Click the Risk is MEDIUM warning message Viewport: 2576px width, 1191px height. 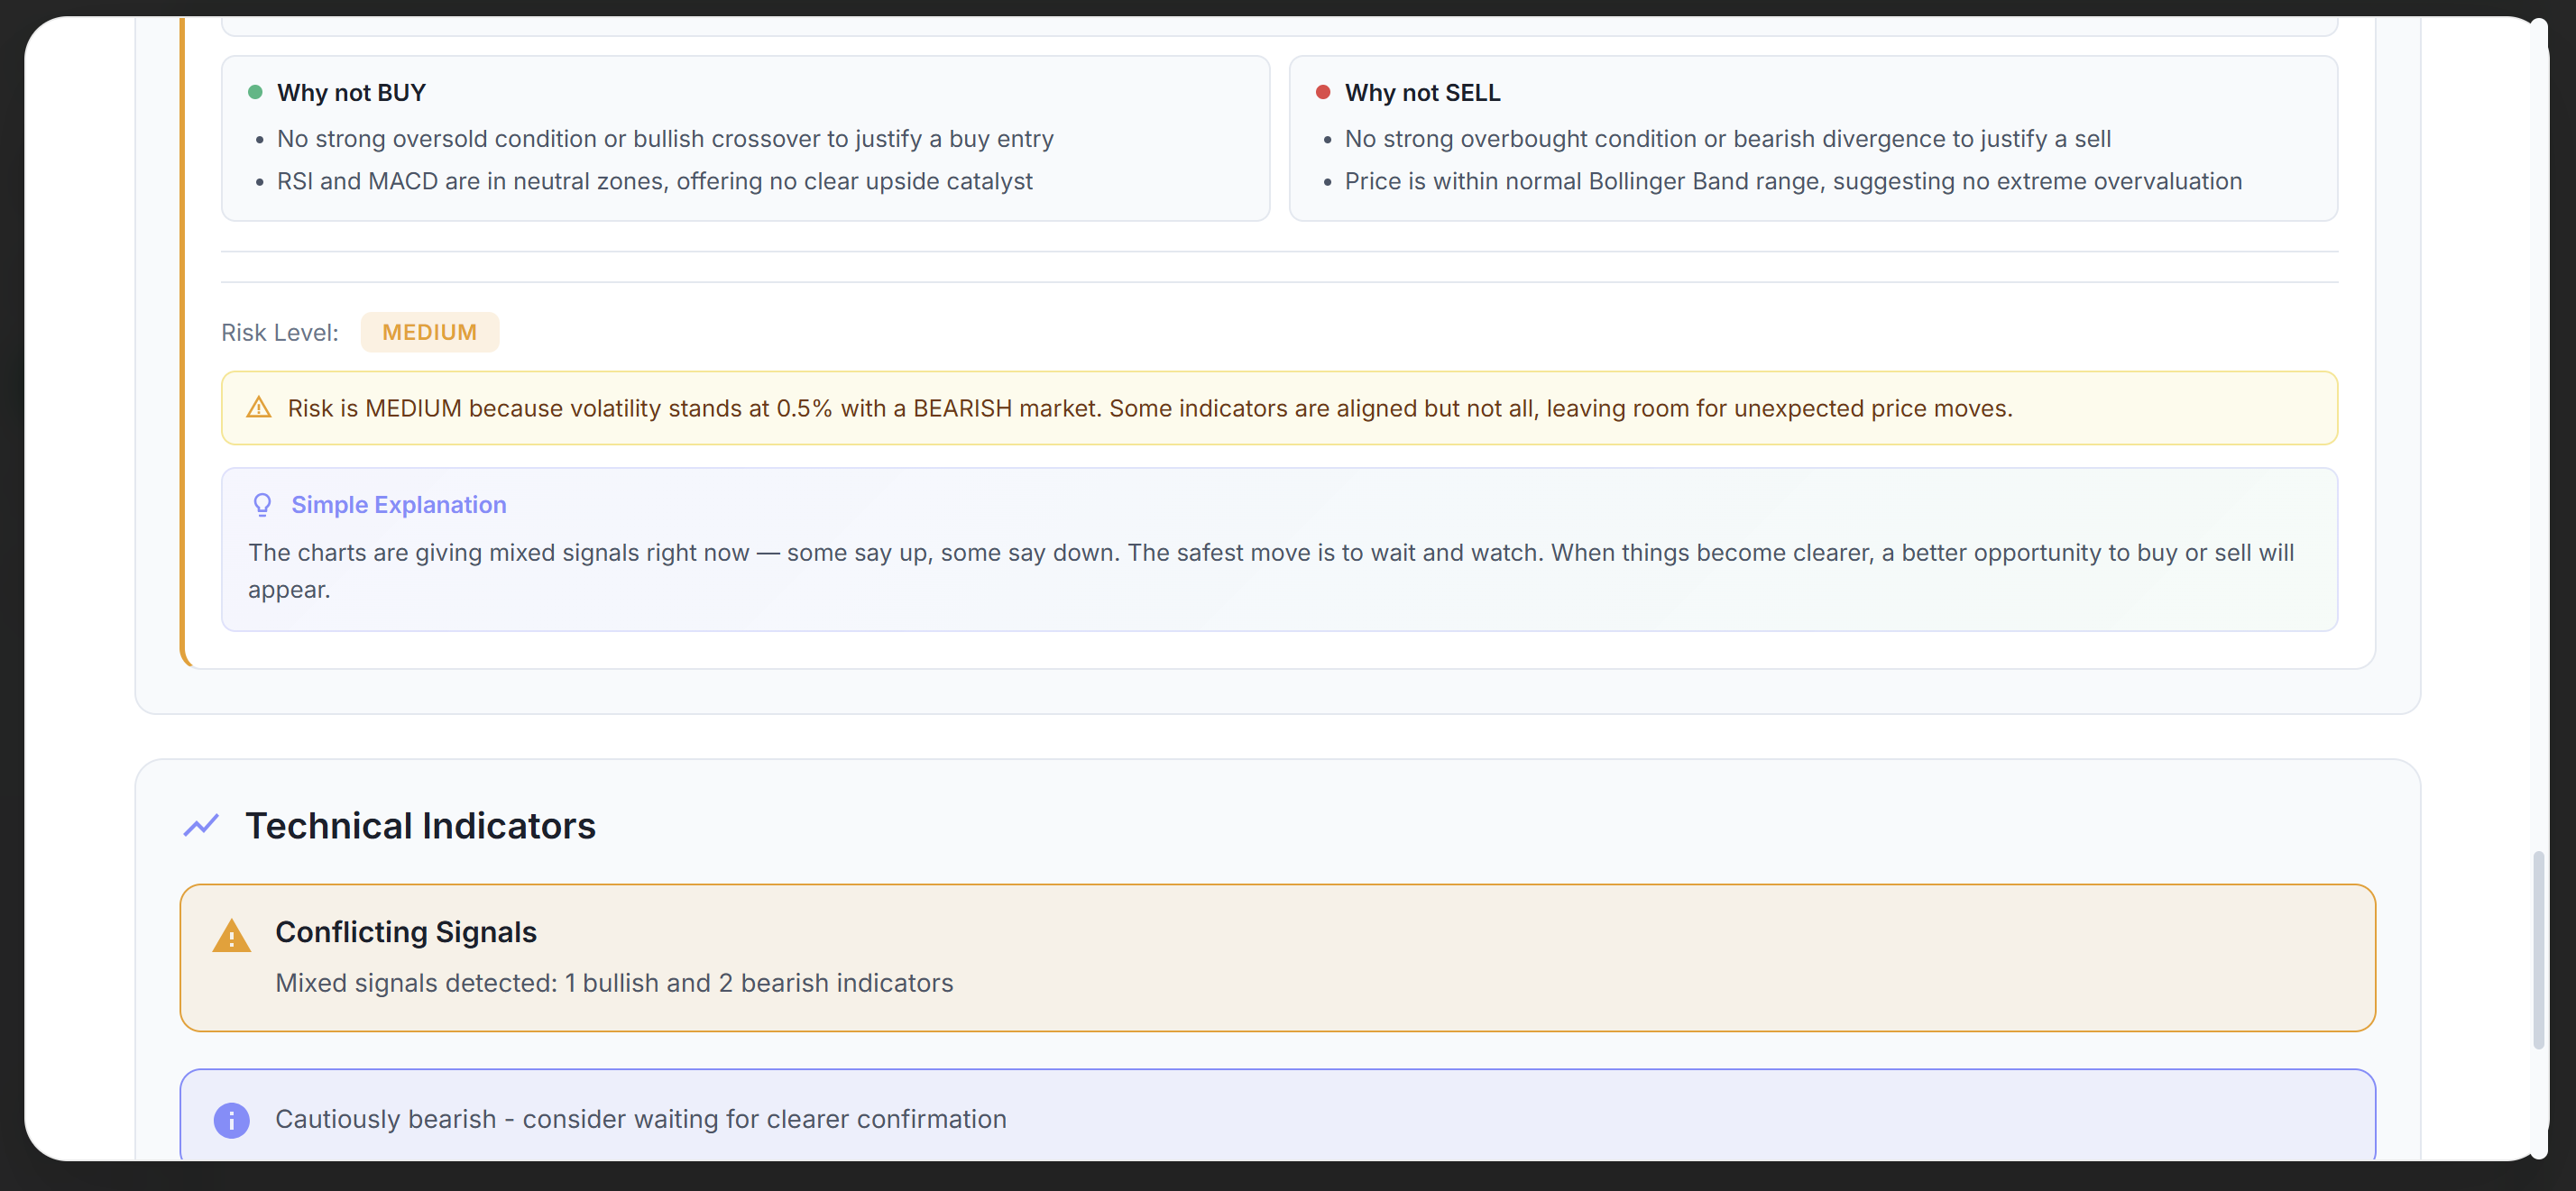coord(1149,408)
